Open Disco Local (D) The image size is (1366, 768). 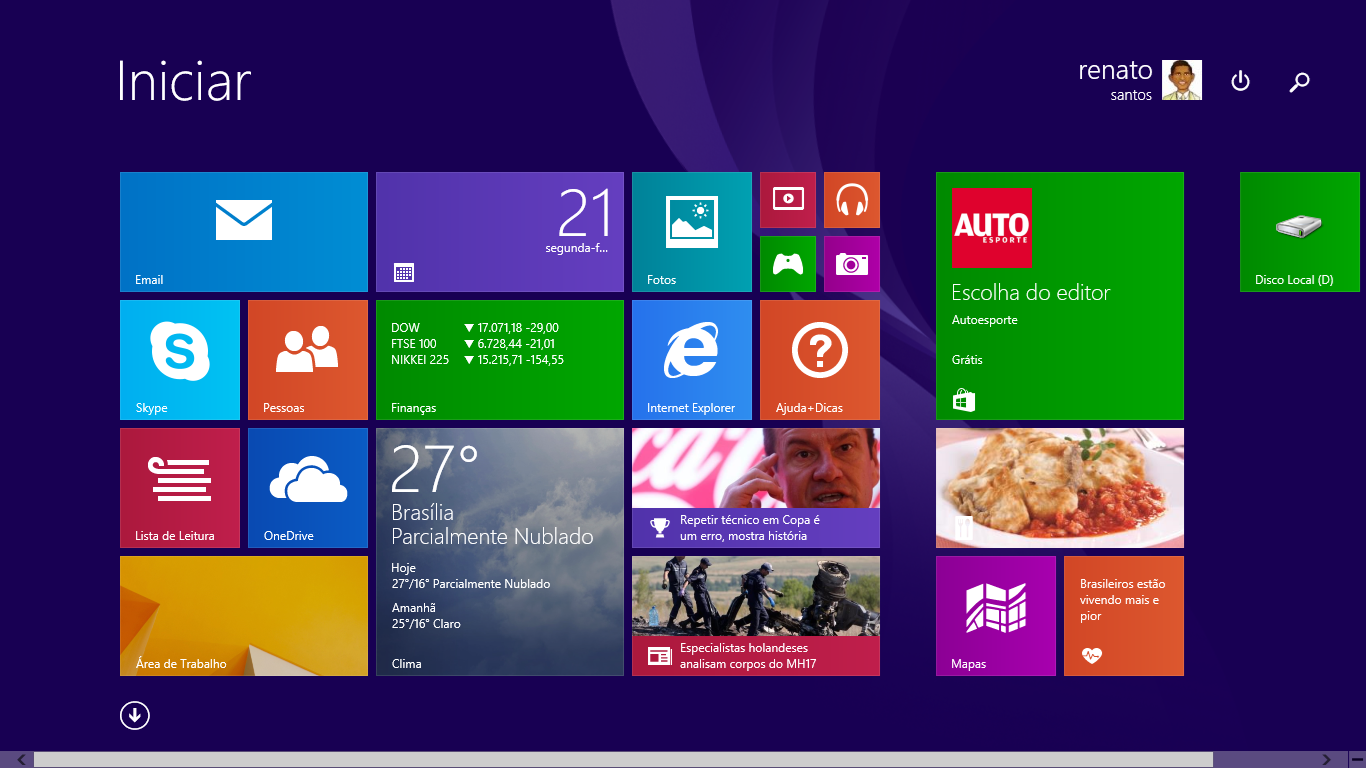pyautogui.click(x=1299, y=231)
